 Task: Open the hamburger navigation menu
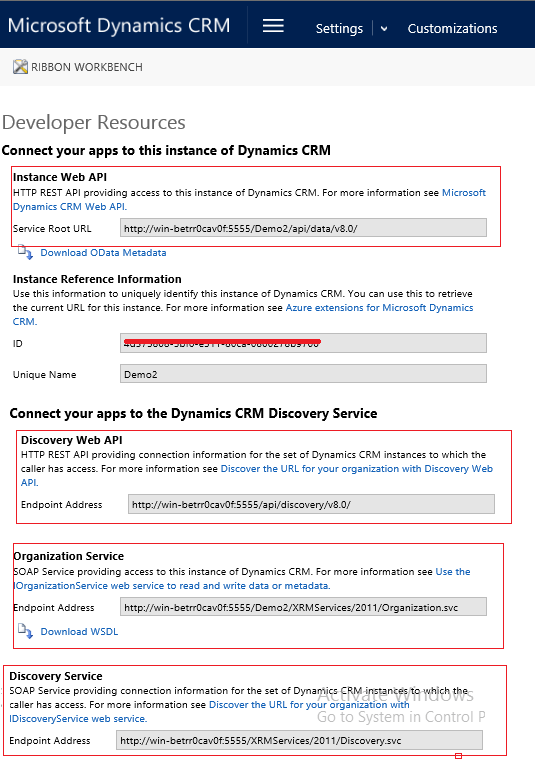click(x=273, y=26)
